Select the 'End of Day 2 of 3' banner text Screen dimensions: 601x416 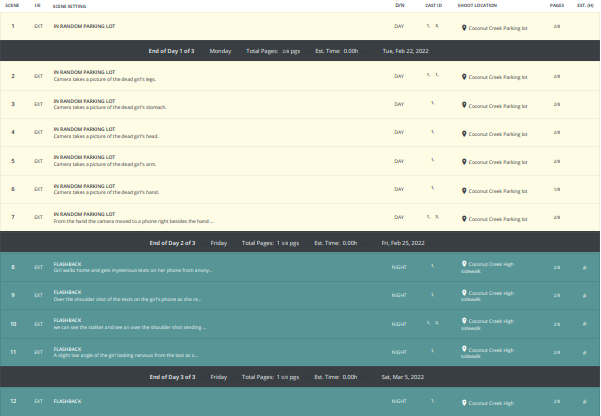click(172, 243)
